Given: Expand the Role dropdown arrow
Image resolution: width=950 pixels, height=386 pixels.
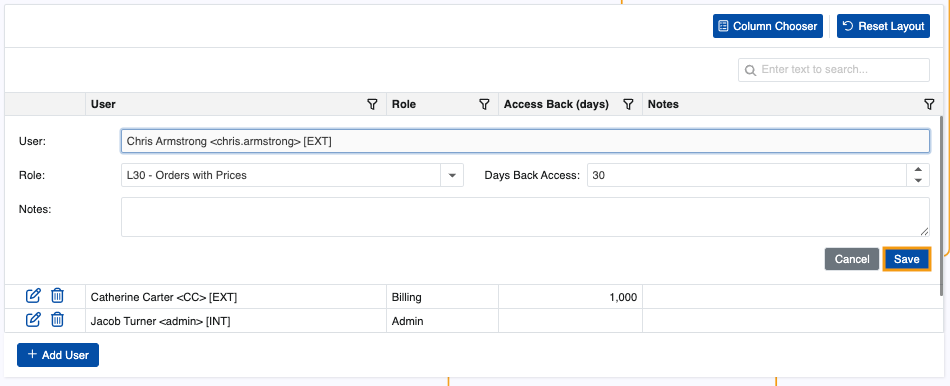Looking at the screenshot, I should [451, 175].
